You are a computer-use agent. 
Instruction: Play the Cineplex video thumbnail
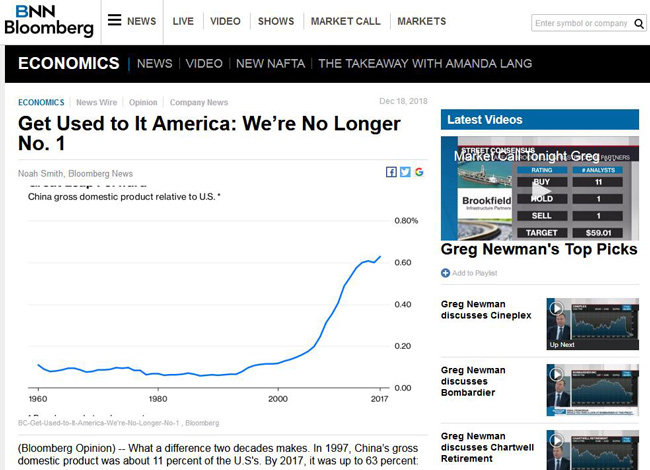pos(592,324)
